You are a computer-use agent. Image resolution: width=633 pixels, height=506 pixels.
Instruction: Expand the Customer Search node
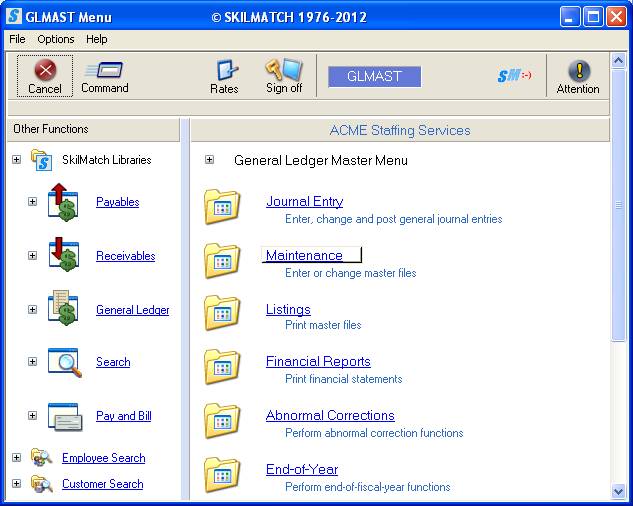(x=17, y=483)
